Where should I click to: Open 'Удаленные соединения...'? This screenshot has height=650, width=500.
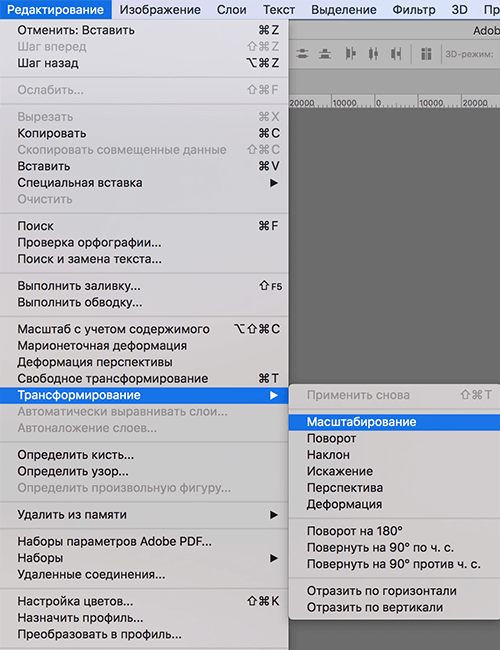(x=144, y=575)
